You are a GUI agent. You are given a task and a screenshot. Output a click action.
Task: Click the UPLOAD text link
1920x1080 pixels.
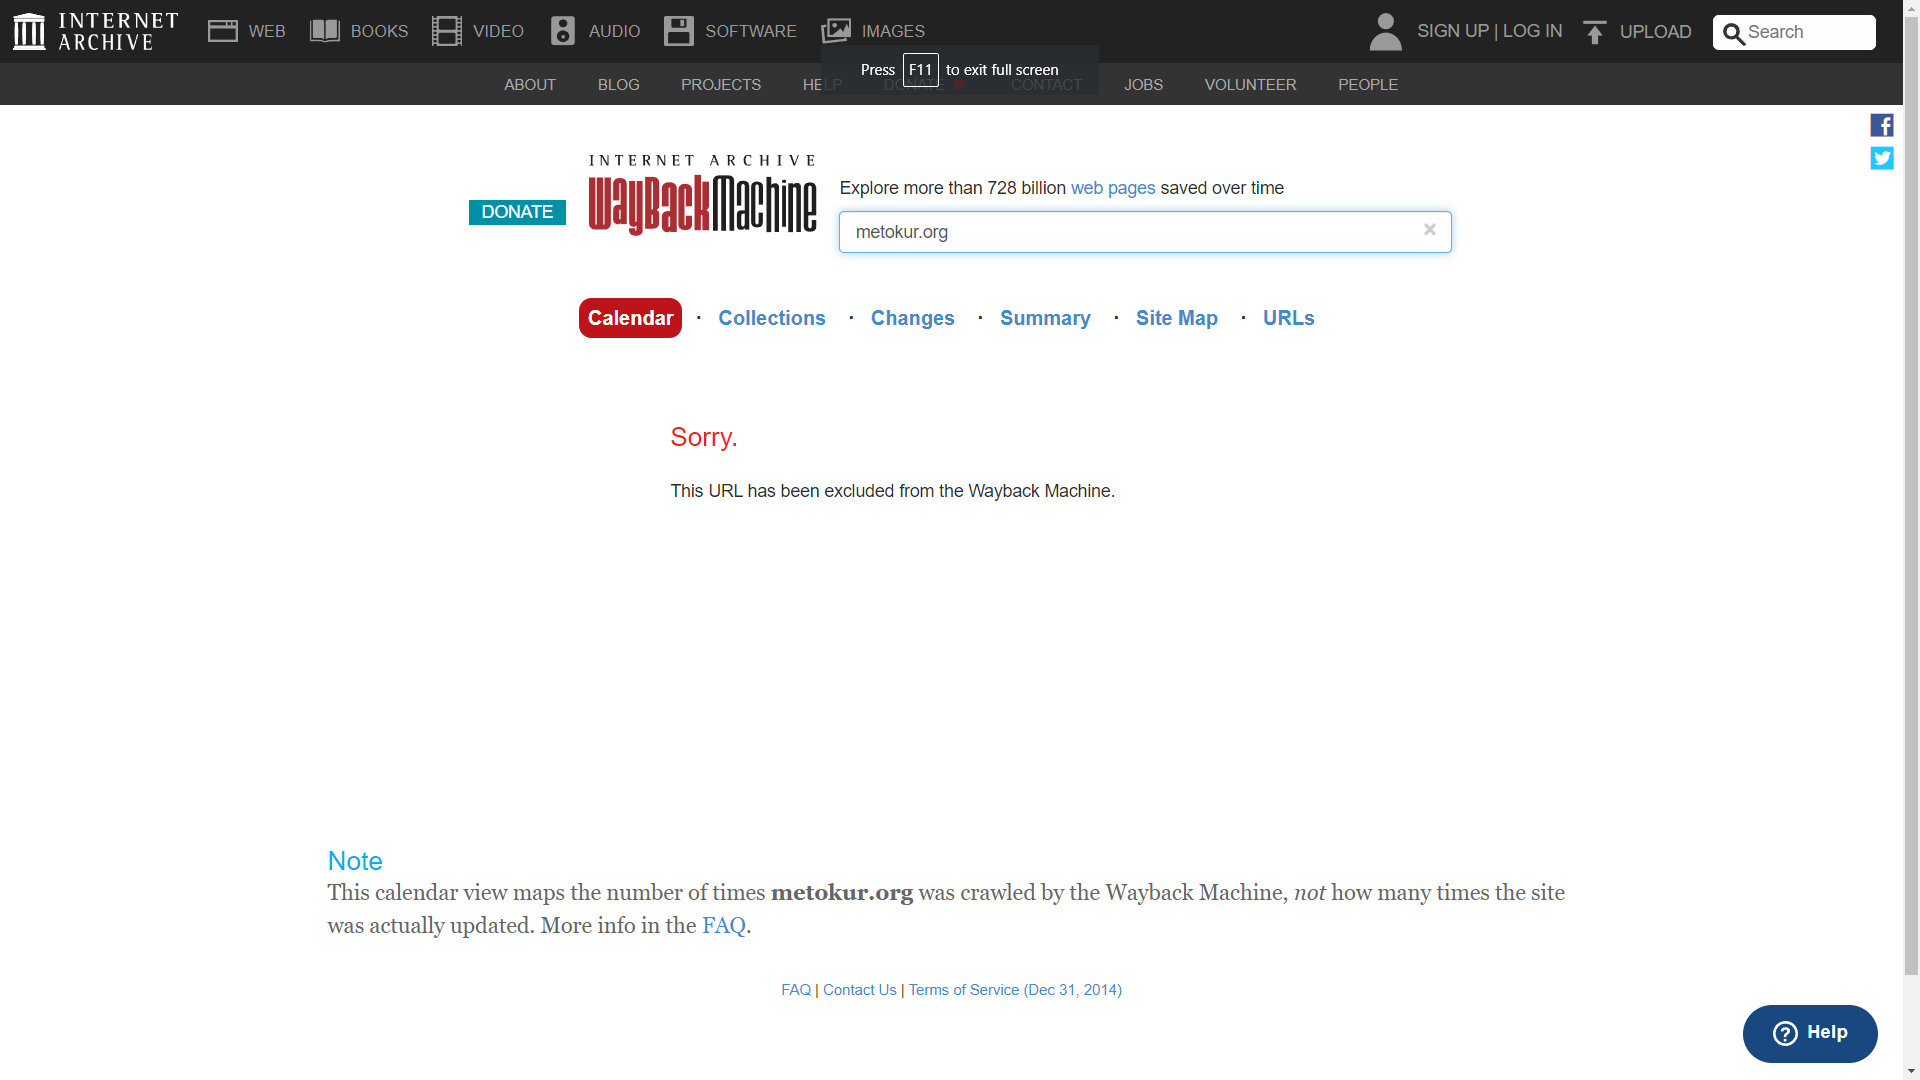(1656, 32)
